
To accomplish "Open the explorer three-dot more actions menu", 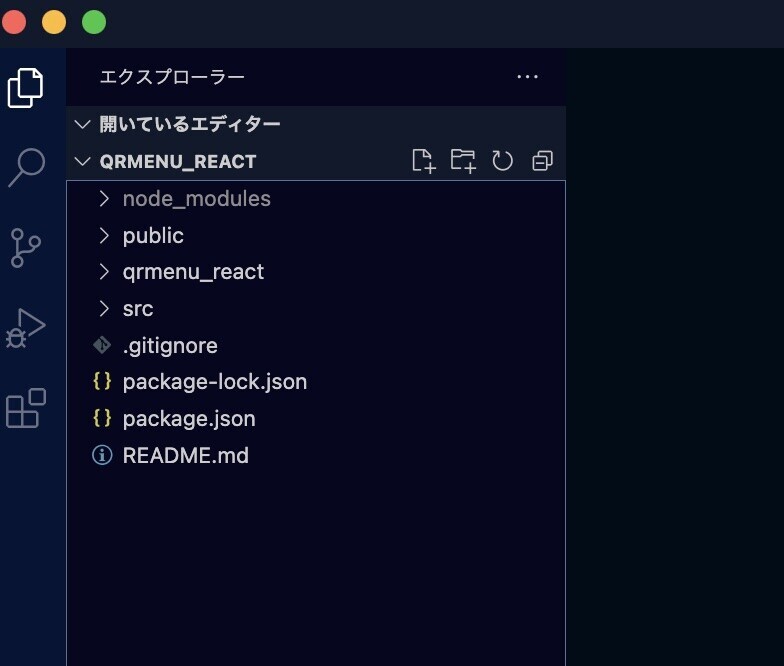I will pyautogui.click(x=528, y=77).
